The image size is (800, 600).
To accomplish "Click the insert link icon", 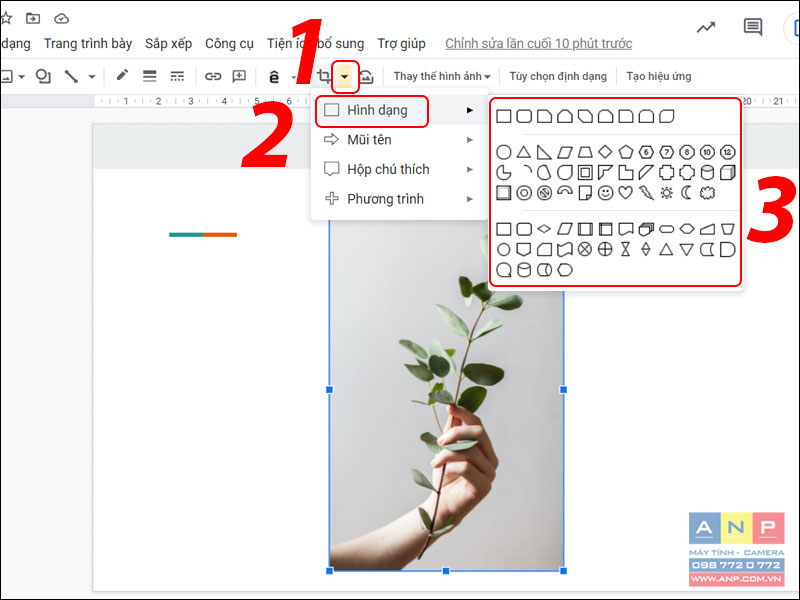I will 213,77.
